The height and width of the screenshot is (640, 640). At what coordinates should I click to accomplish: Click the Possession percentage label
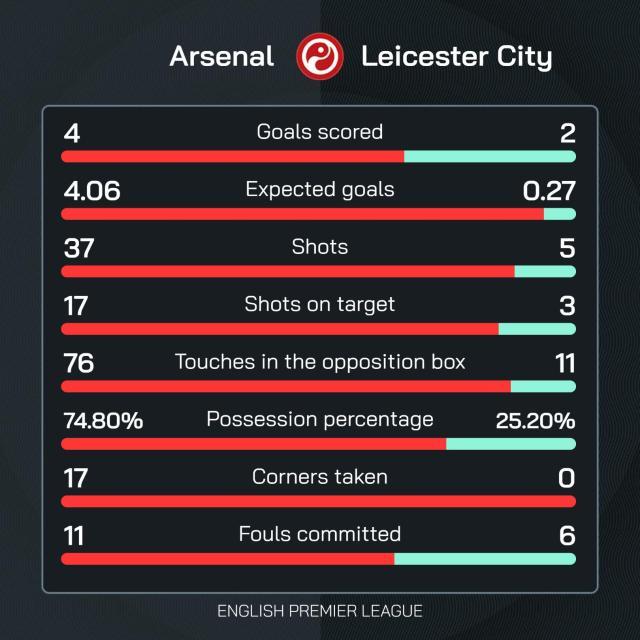[320, 419]
